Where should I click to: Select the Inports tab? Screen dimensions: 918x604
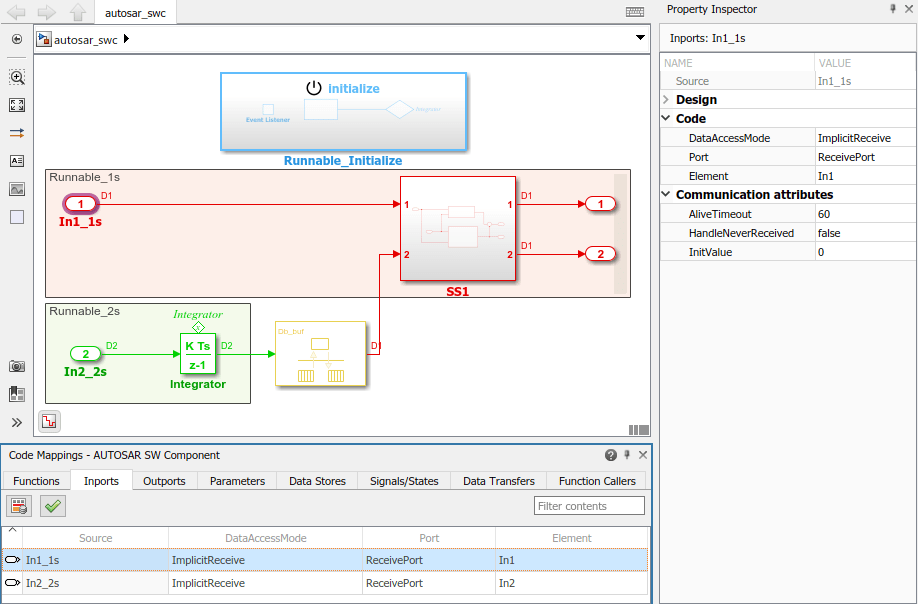point(101,481)
